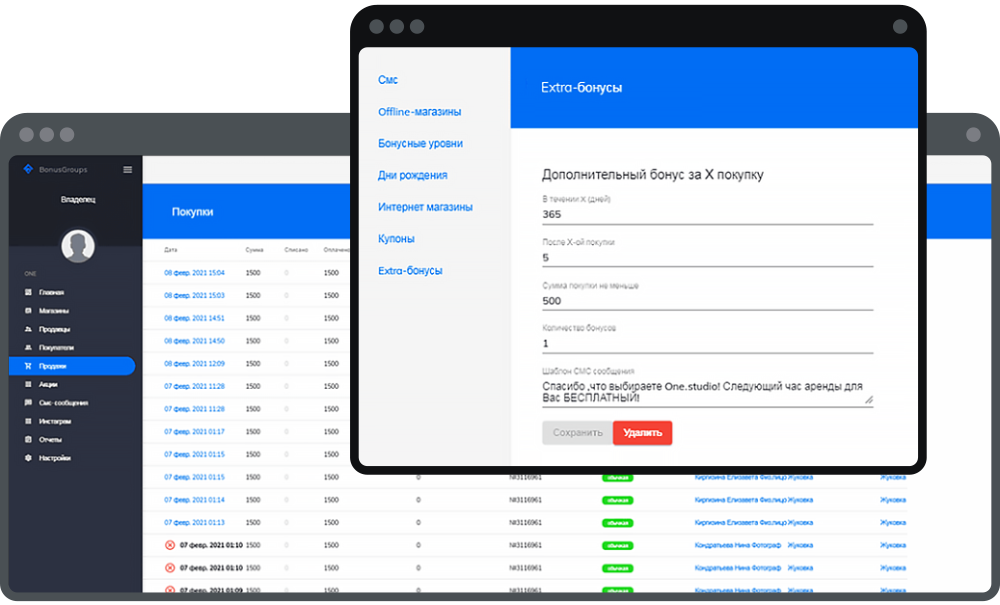Click the В течении Х (дней) field
The width and height of the screenshot is (1000, 605).
point(707,215)
